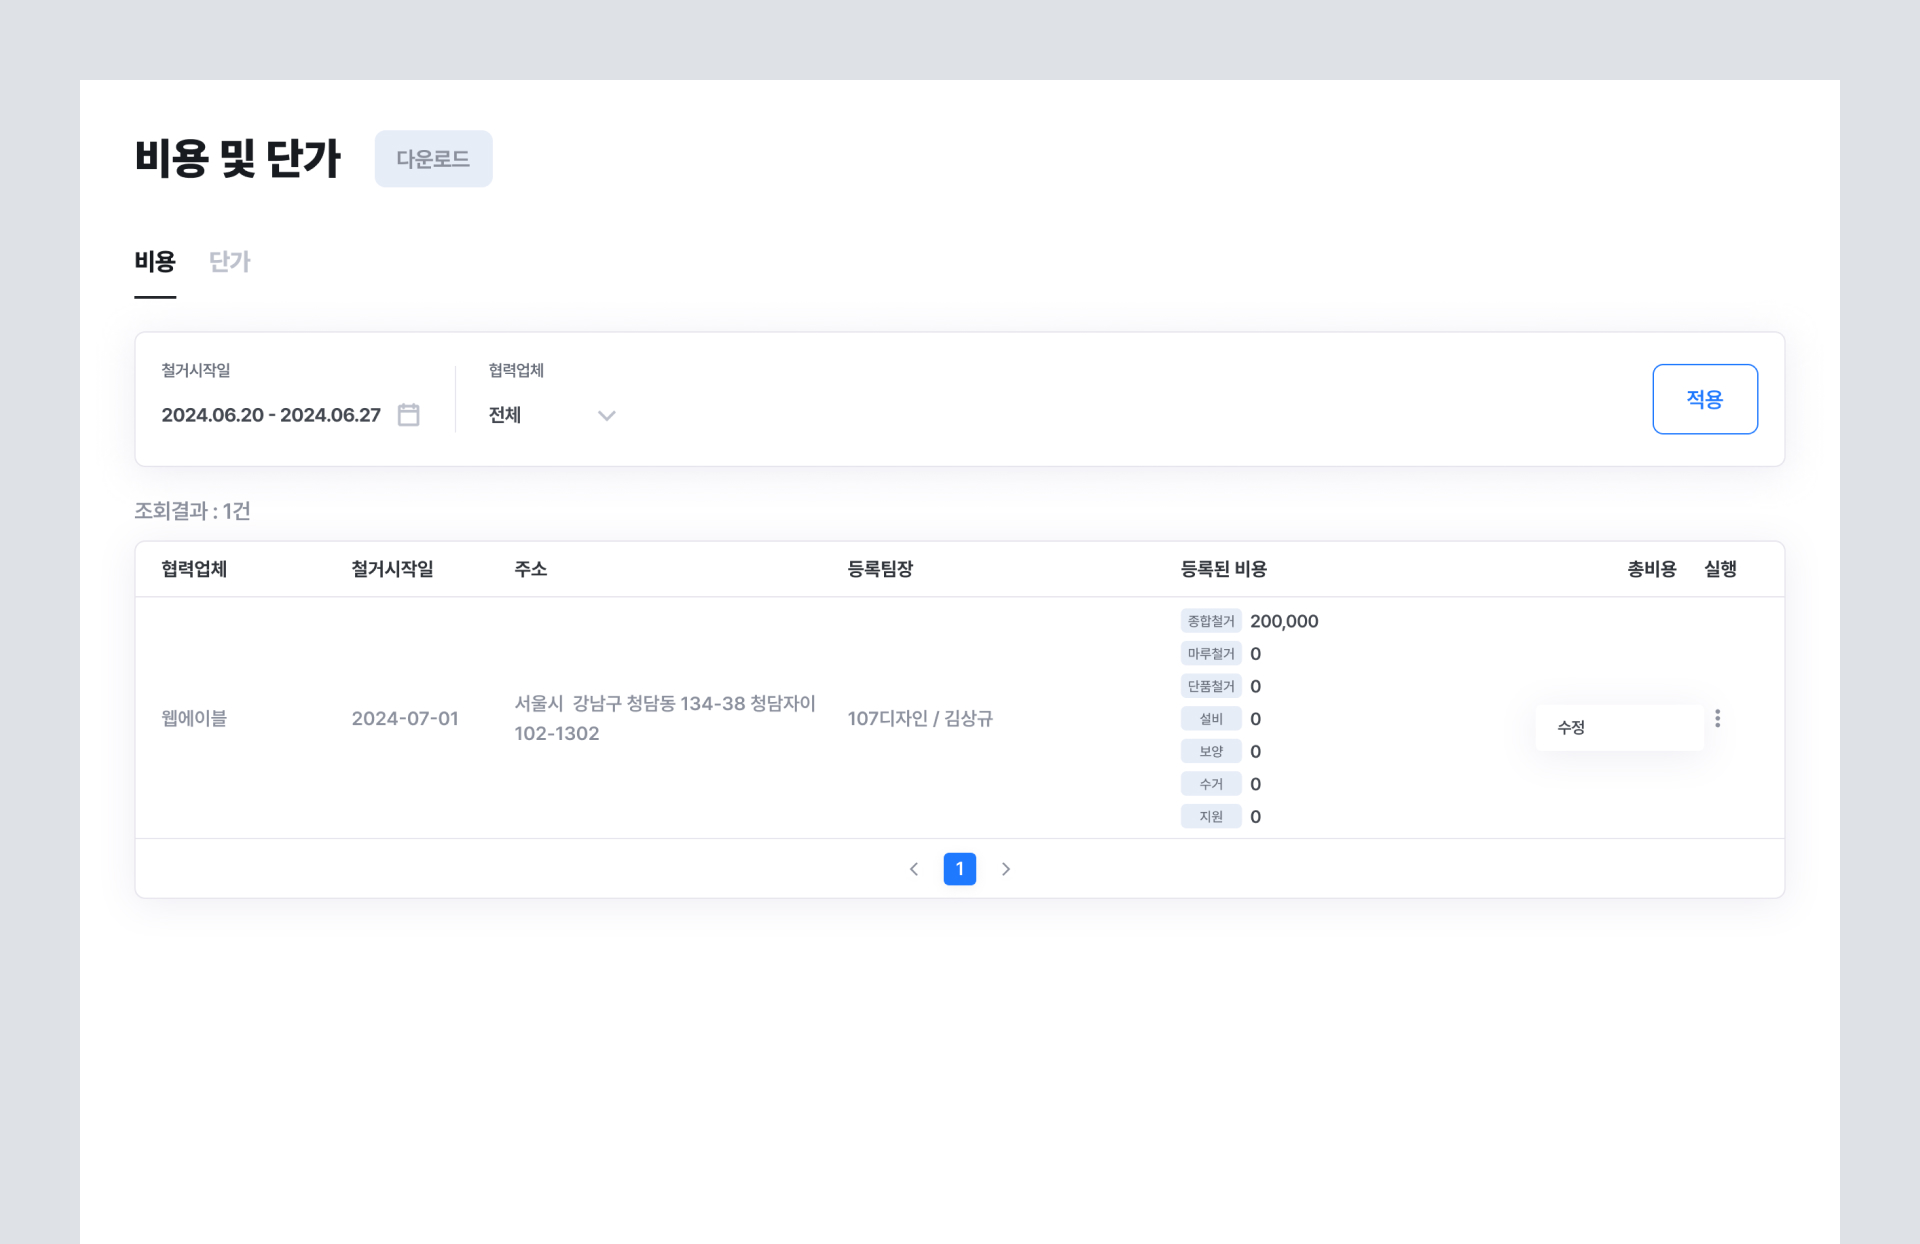Image resolution: width=1920 pixels, height=1244 pixels.
Task: Click the 종합철거 cost tag
Action: coord(1210,621)
